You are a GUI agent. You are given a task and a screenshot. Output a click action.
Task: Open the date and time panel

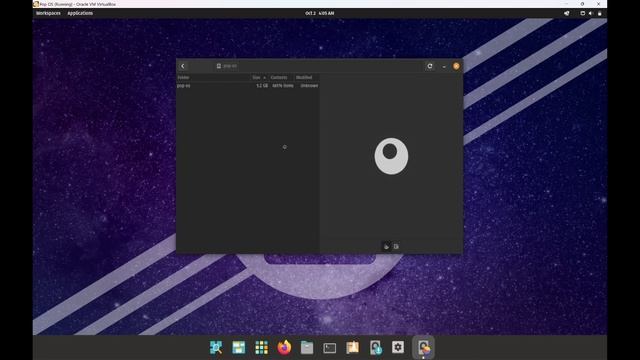320,13
